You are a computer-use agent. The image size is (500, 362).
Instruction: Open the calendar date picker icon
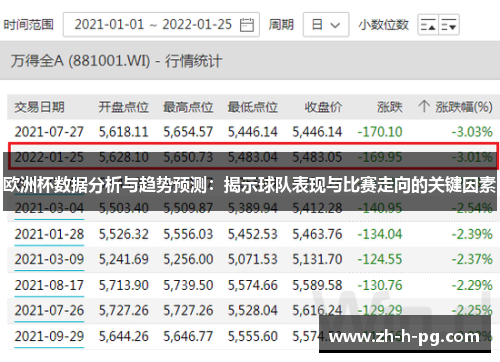(247, 25)
